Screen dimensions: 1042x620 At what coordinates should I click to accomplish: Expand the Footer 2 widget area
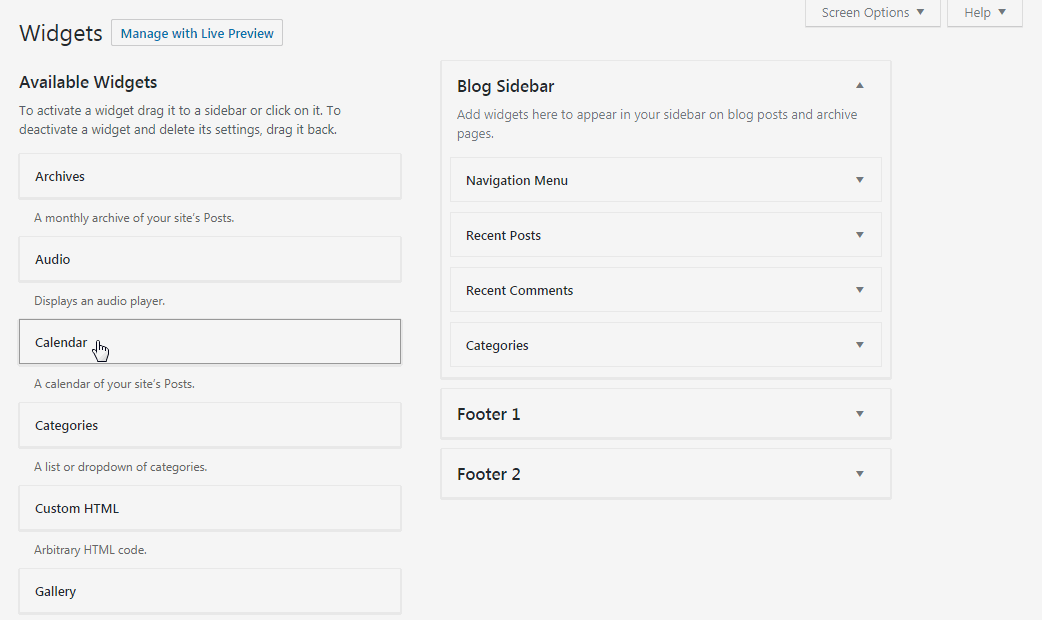pyautogui.click(x=859, y=474)
